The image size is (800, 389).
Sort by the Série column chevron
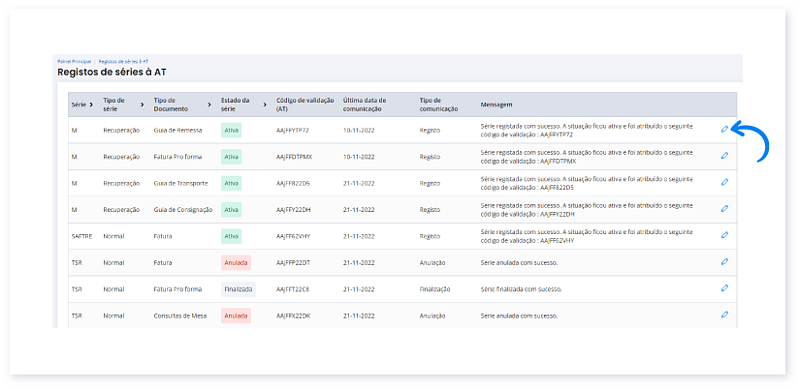(x=91, y=105)
